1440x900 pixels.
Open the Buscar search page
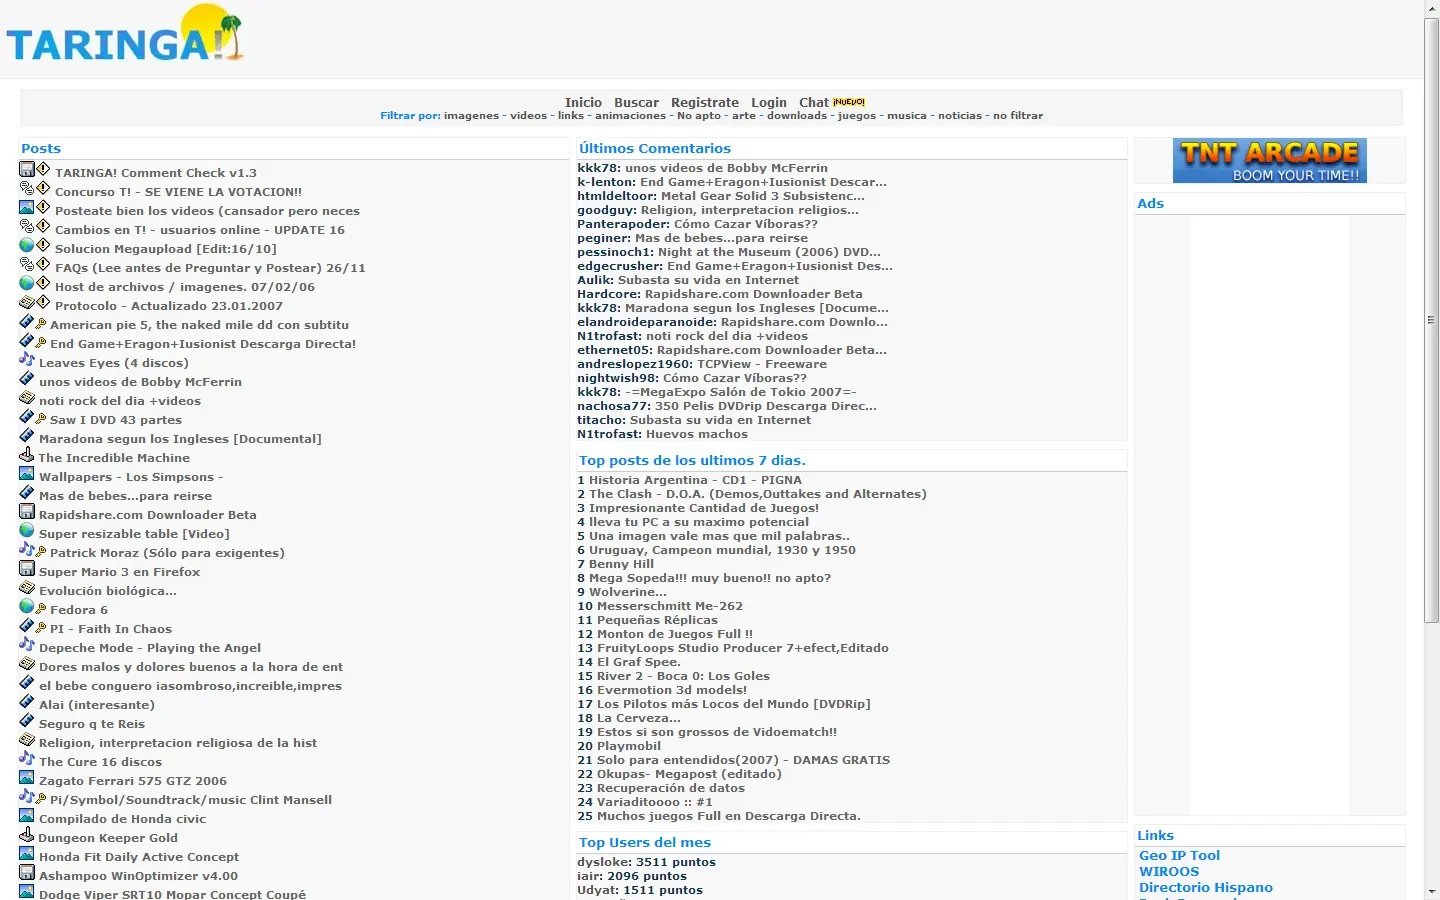(636, 102)
